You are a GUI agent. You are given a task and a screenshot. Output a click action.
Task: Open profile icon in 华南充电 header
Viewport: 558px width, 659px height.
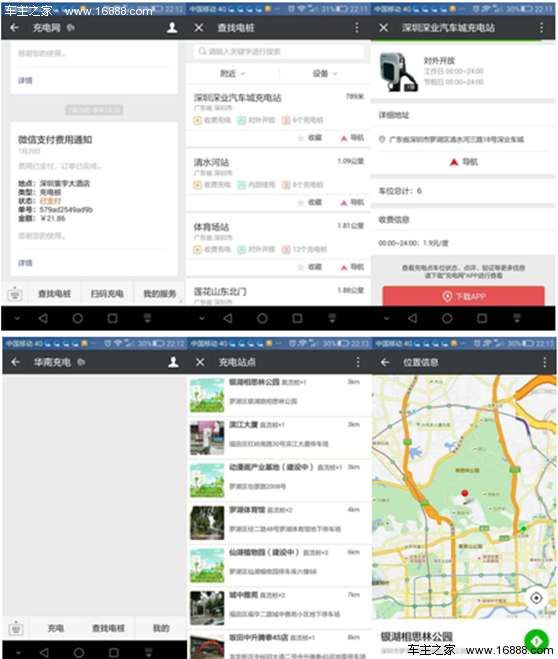point(173,362)
